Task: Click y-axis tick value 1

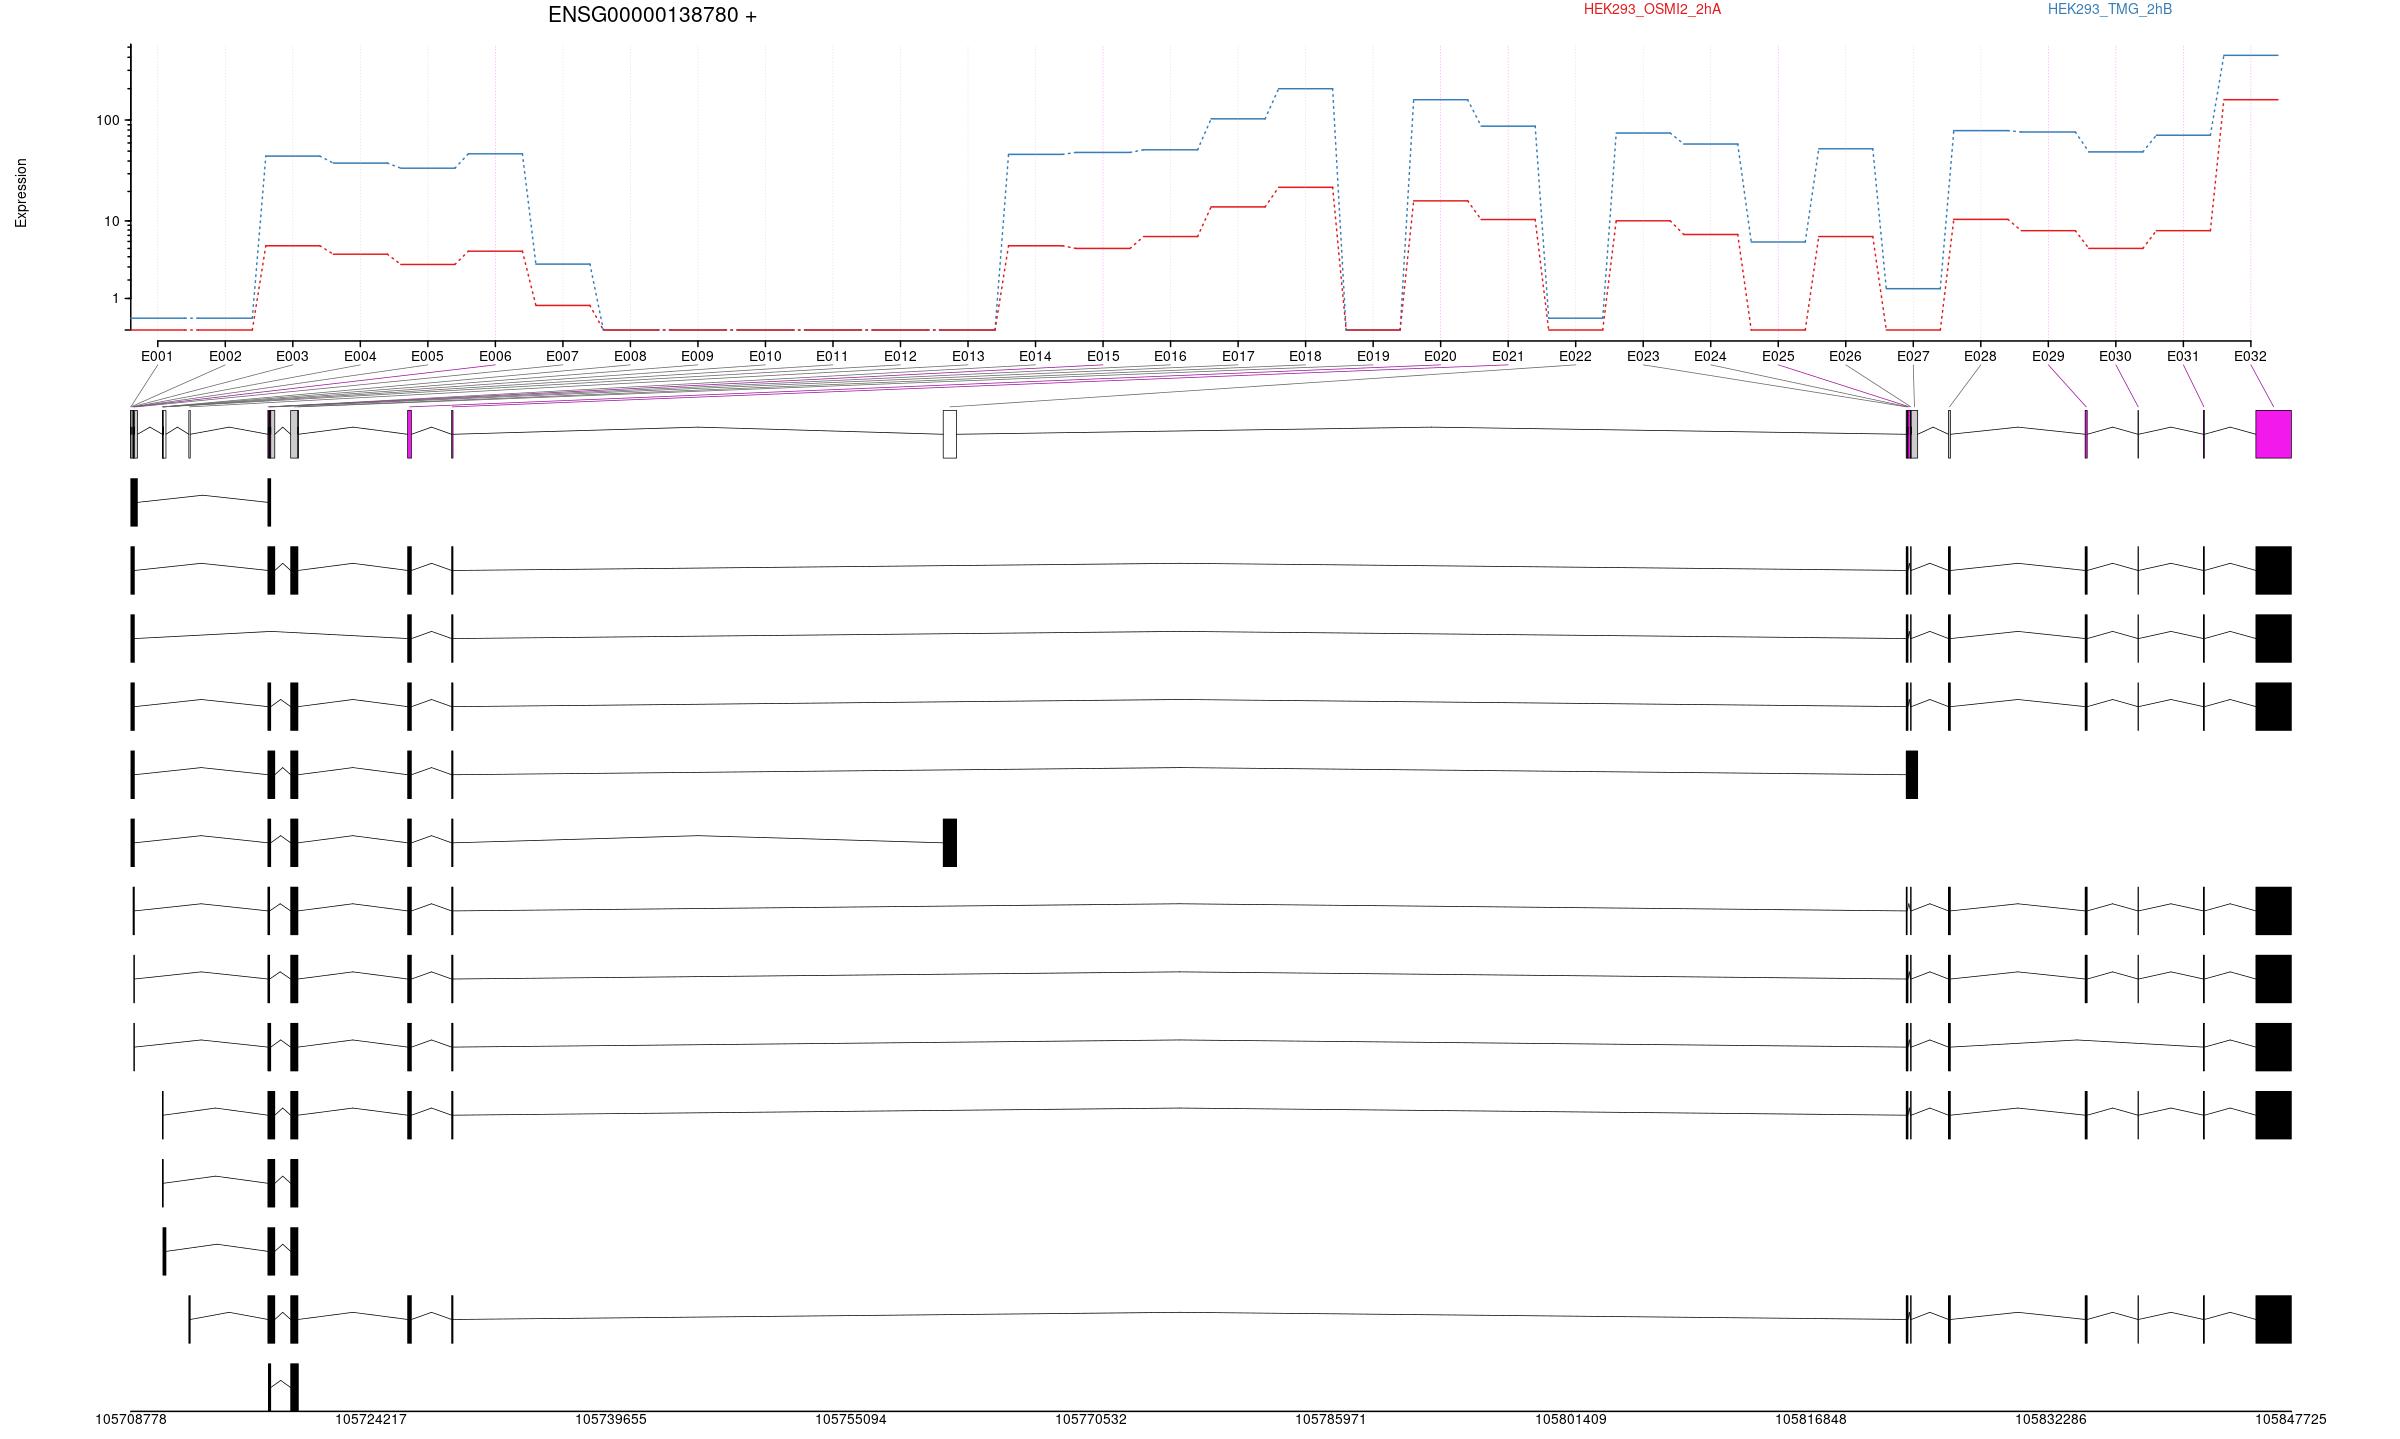Action: pos(115,298)
